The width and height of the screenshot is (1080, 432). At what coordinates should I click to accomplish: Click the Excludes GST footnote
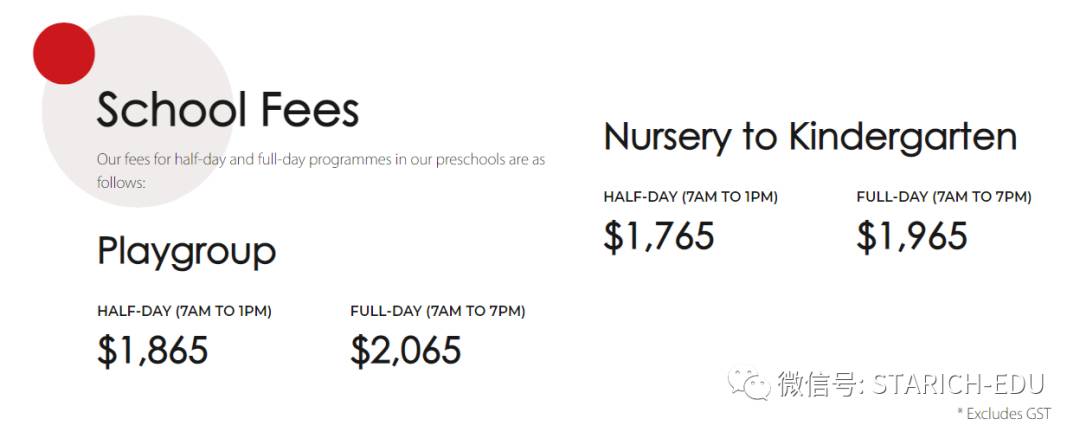[1008, 413]
